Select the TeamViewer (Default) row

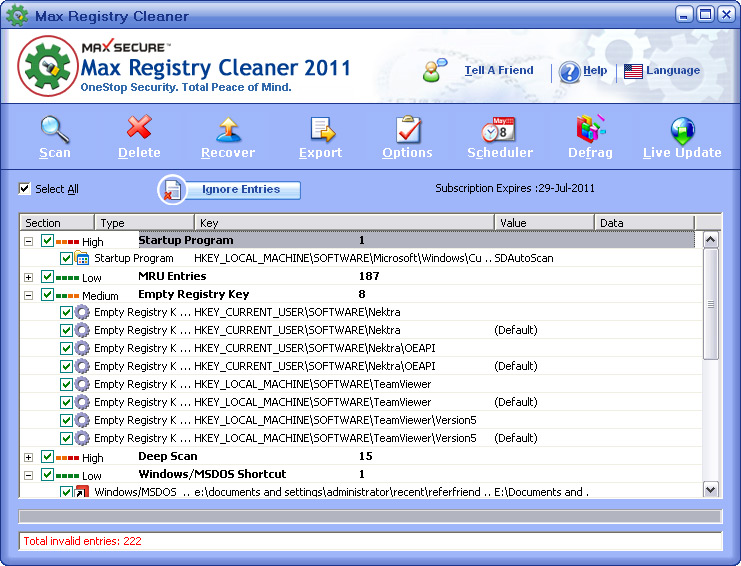(x=361, y=403)
